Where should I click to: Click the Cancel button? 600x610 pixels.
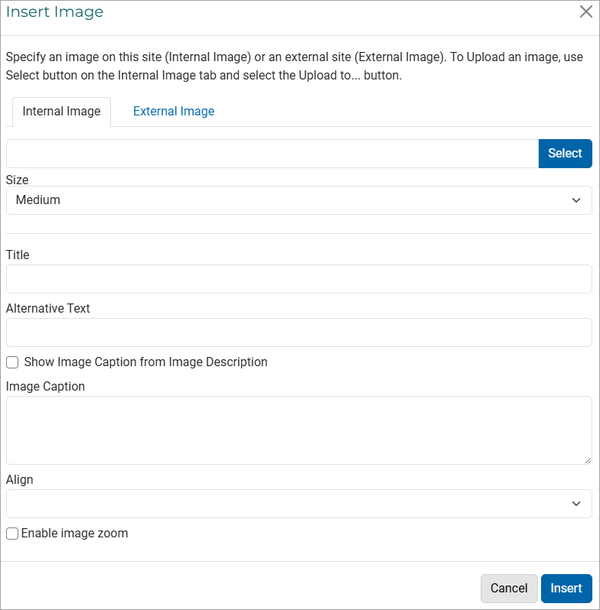[509, 588]
